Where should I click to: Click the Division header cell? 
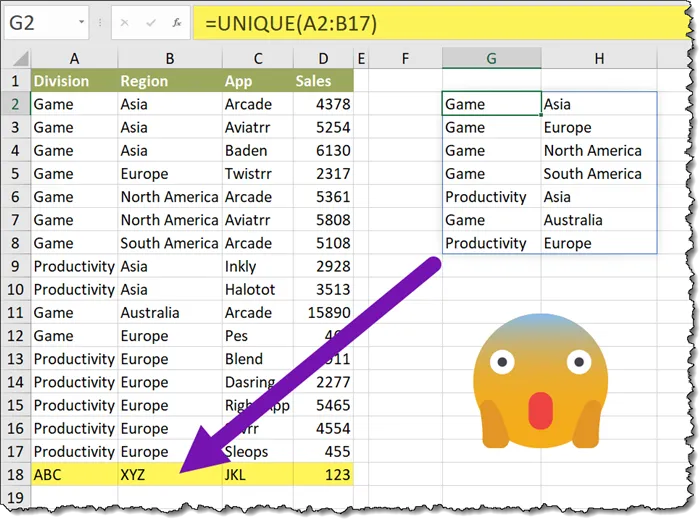tap(73, 81)
